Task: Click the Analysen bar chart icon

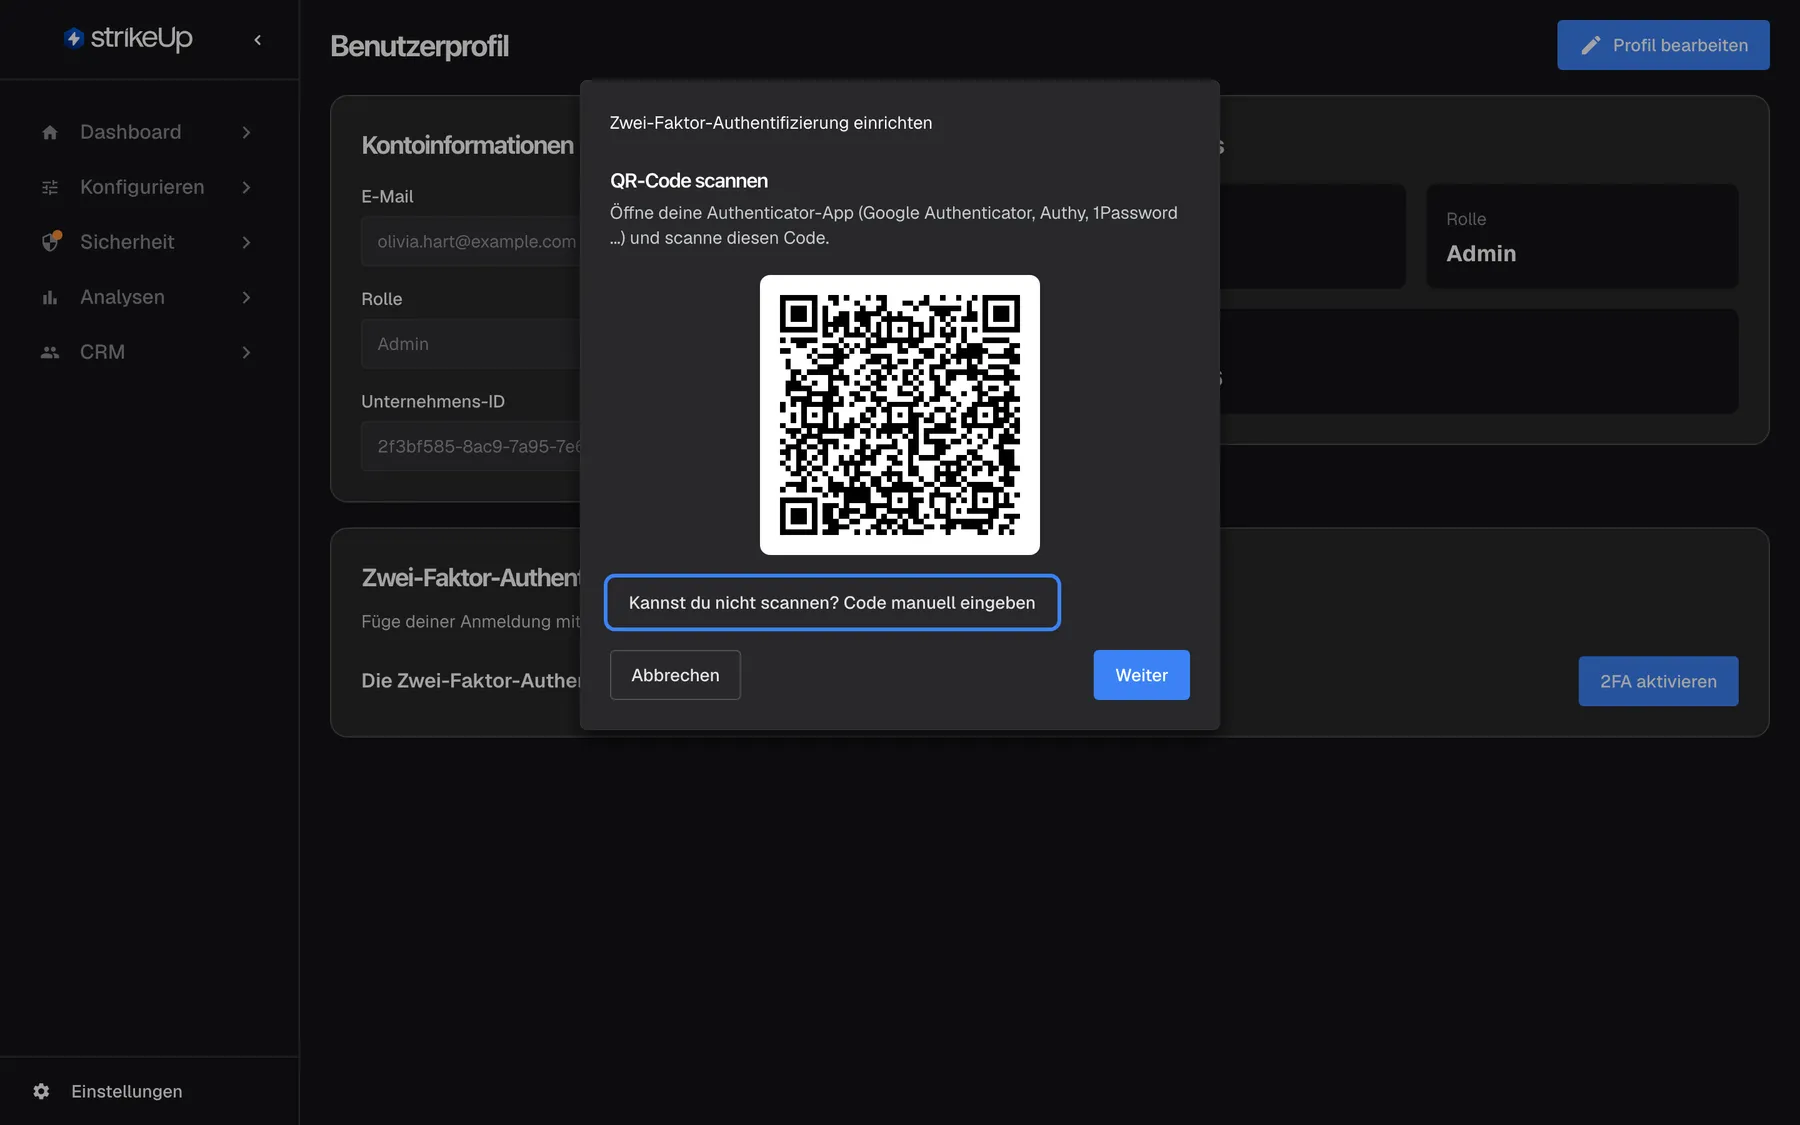Action: (50, 297)
